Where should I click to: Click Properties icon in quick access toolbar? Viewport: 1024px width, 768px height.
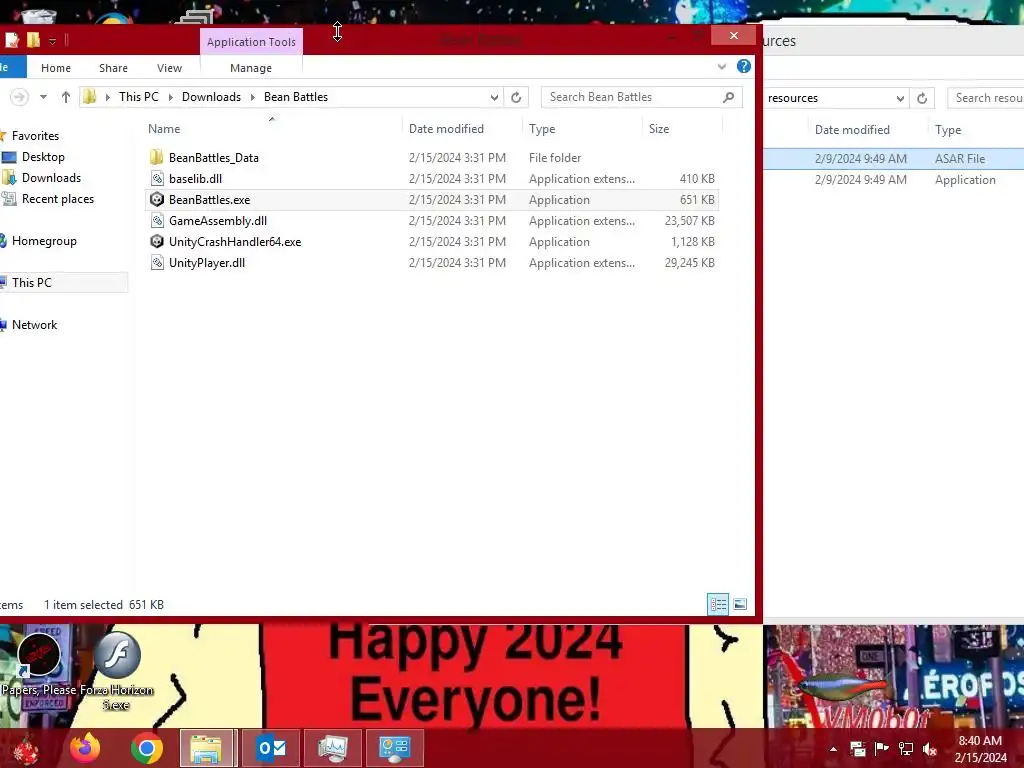12,40
